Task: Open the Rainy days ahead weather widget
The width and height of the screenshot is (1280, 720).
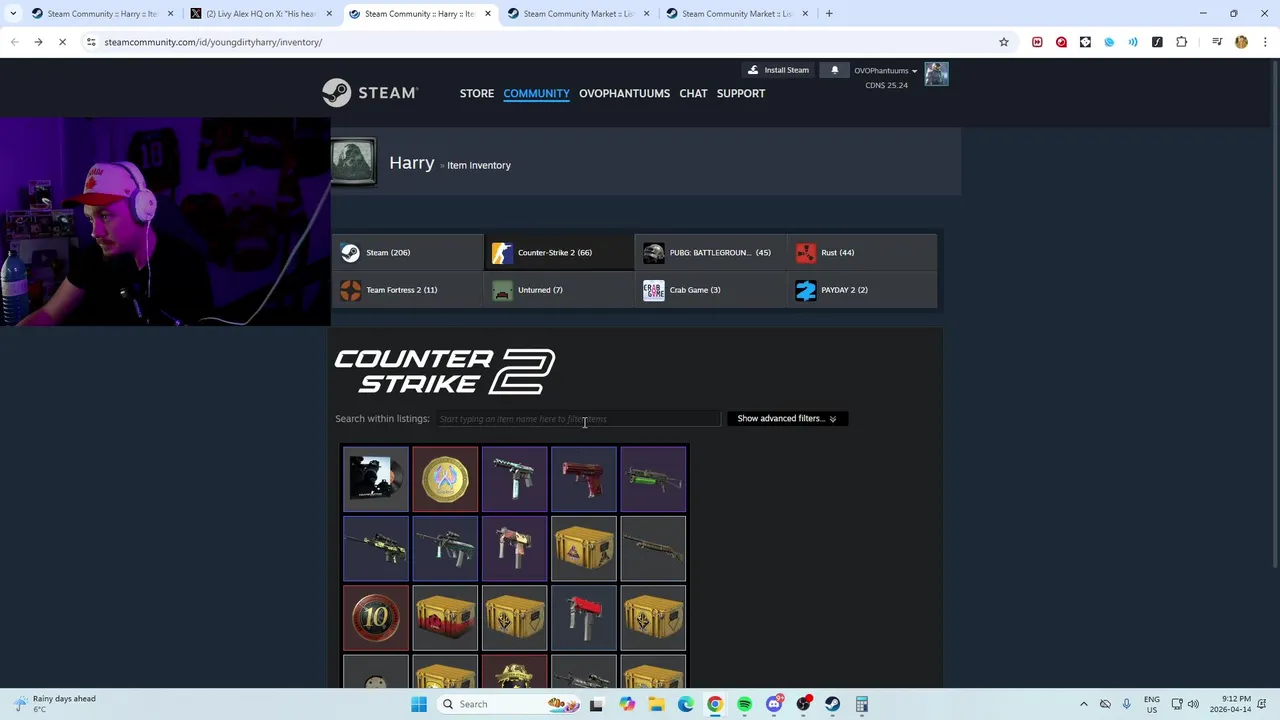Action: pos(55,704)
